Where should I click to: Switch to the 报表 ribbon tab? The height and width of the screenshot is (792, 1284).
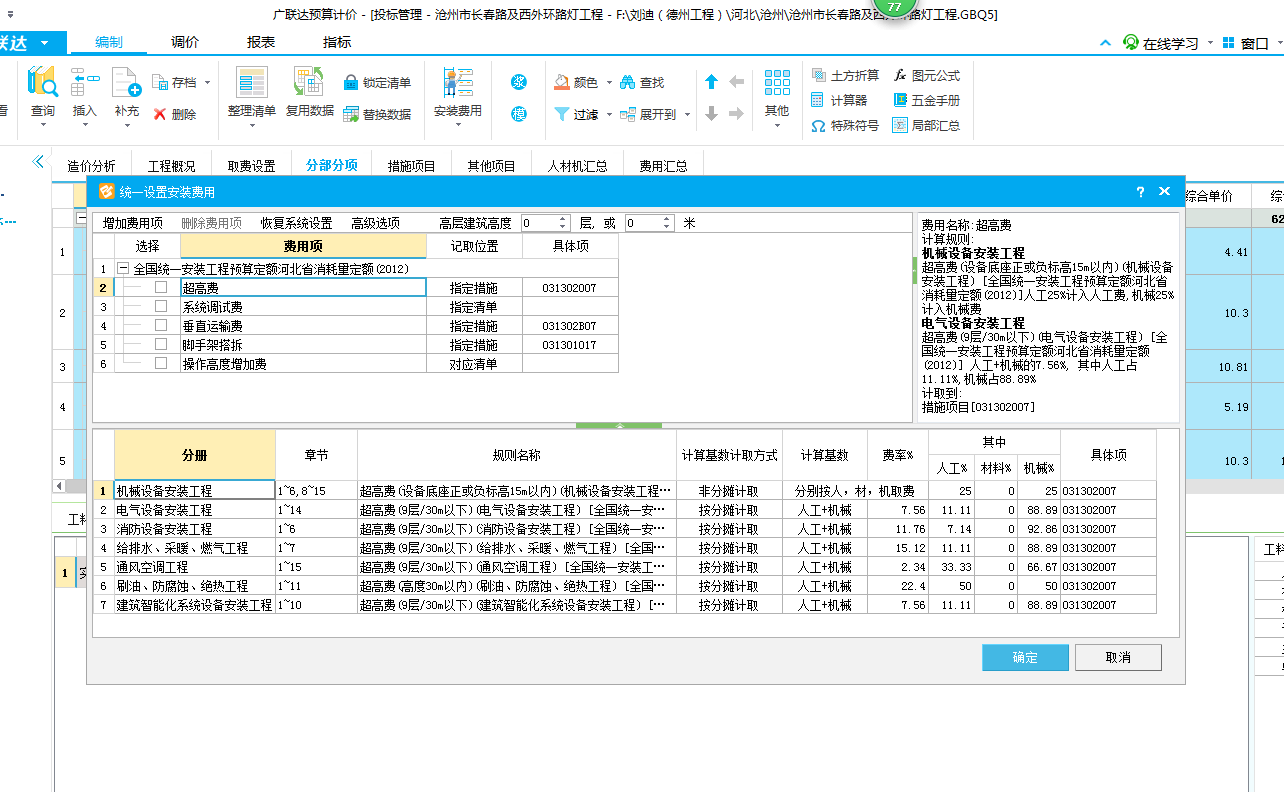(261, 42)
